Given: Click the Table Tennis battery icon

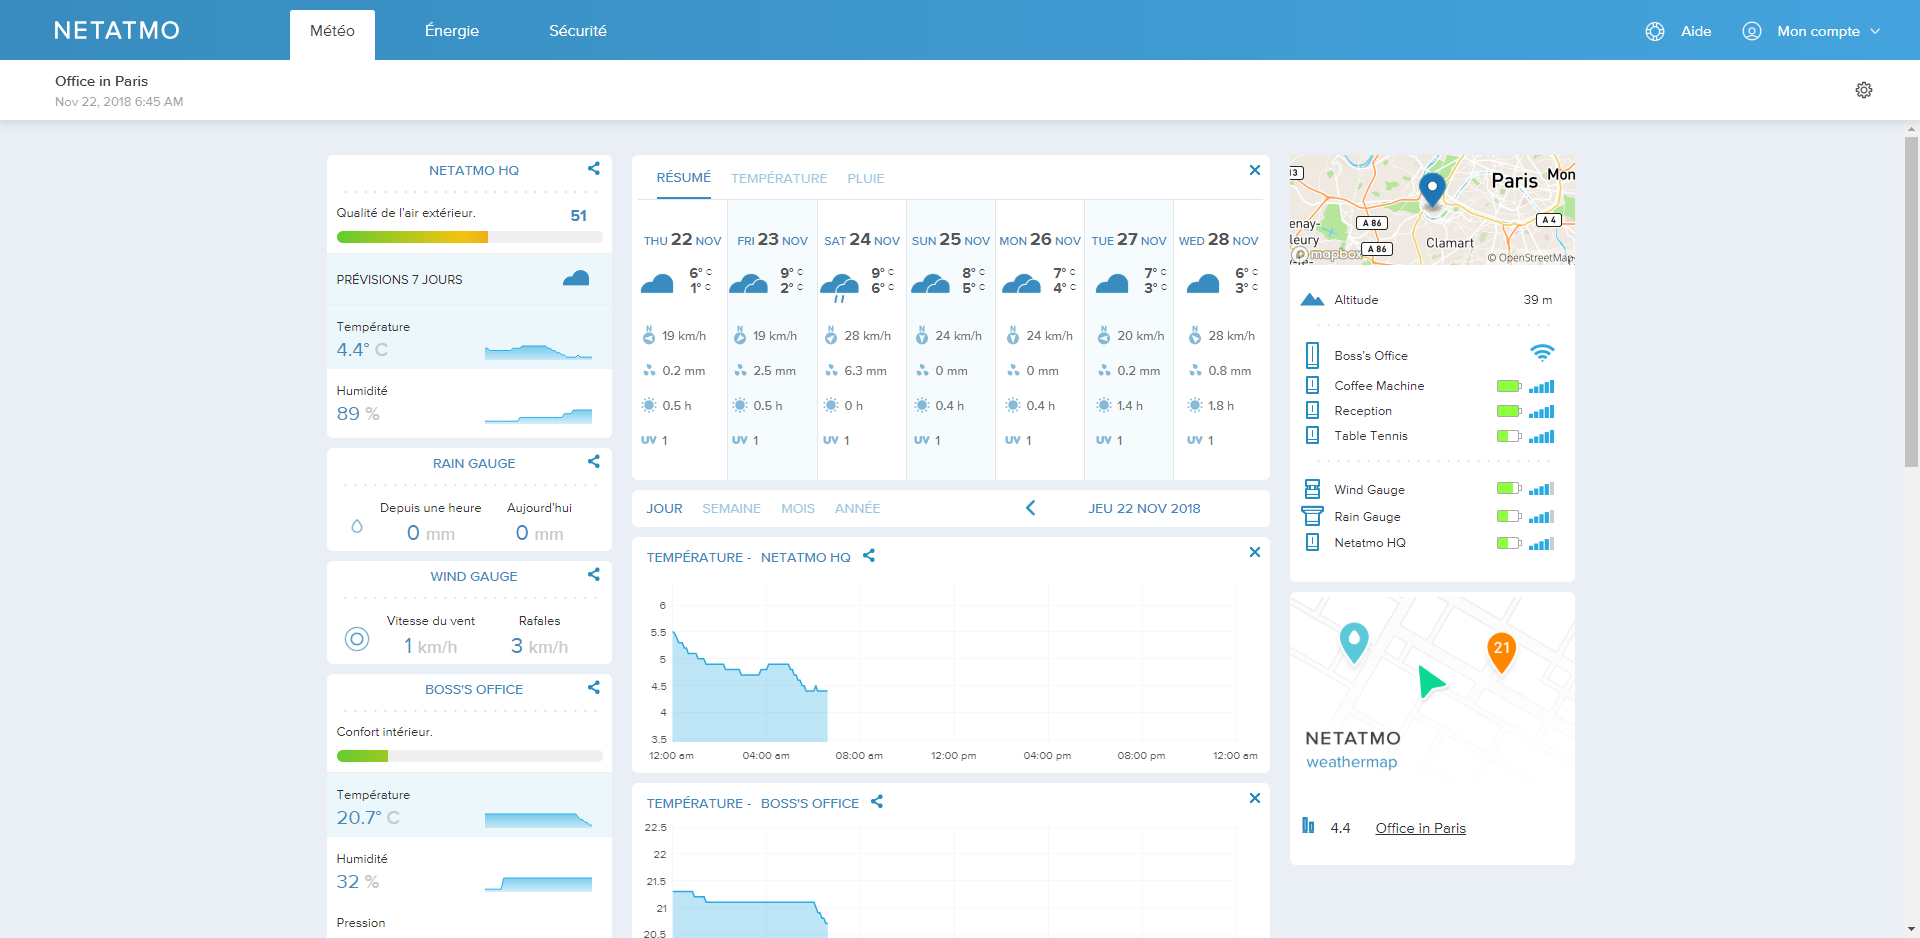Looking at the screenshot, I should 1509,436.
